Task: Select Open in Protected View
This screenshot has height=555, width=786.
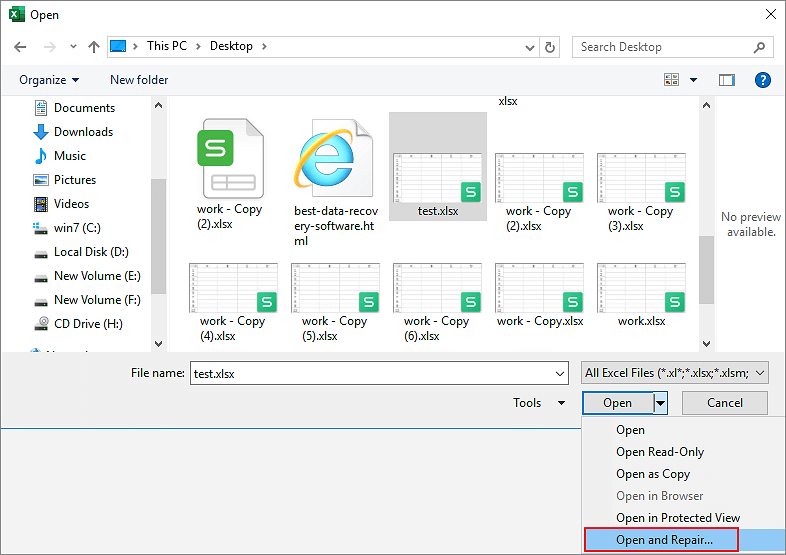Action: point(678,518)
